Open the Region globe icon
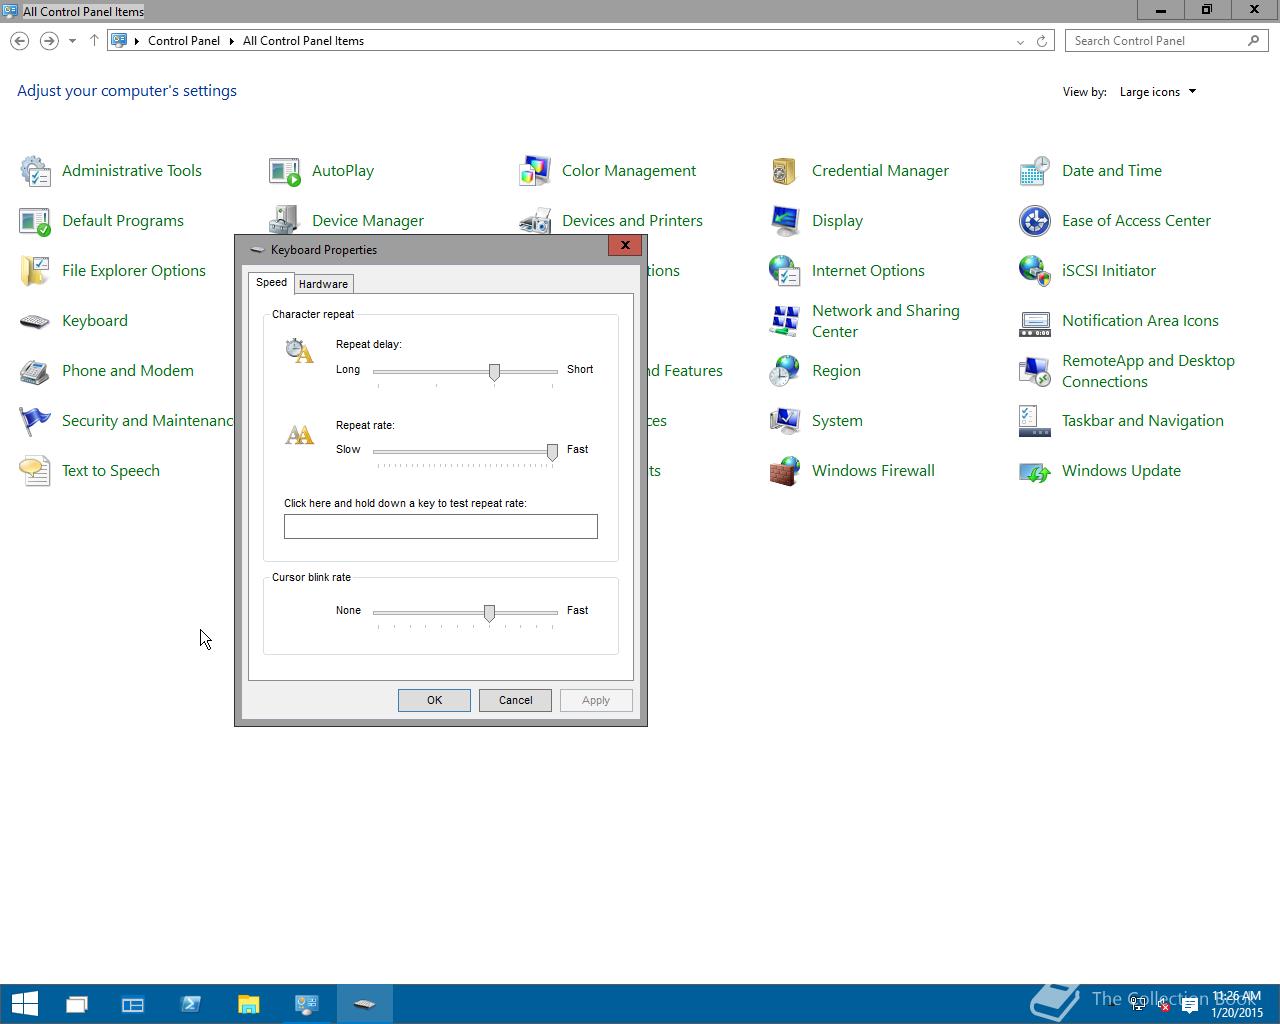The image size is (1280, 1024). pos(785,371)
